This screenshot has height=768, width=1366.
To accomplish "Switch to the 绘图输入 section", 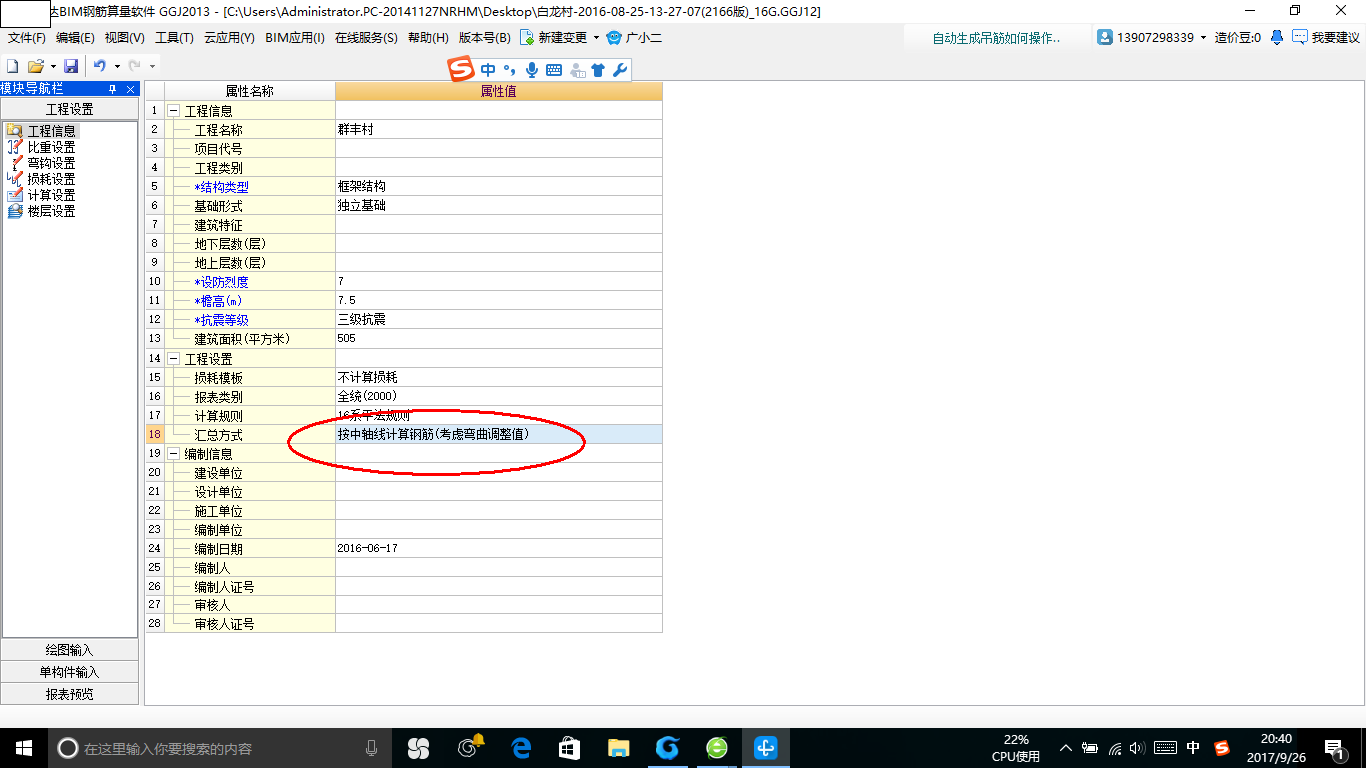I will pyautogui.click(x=69, y=650).
